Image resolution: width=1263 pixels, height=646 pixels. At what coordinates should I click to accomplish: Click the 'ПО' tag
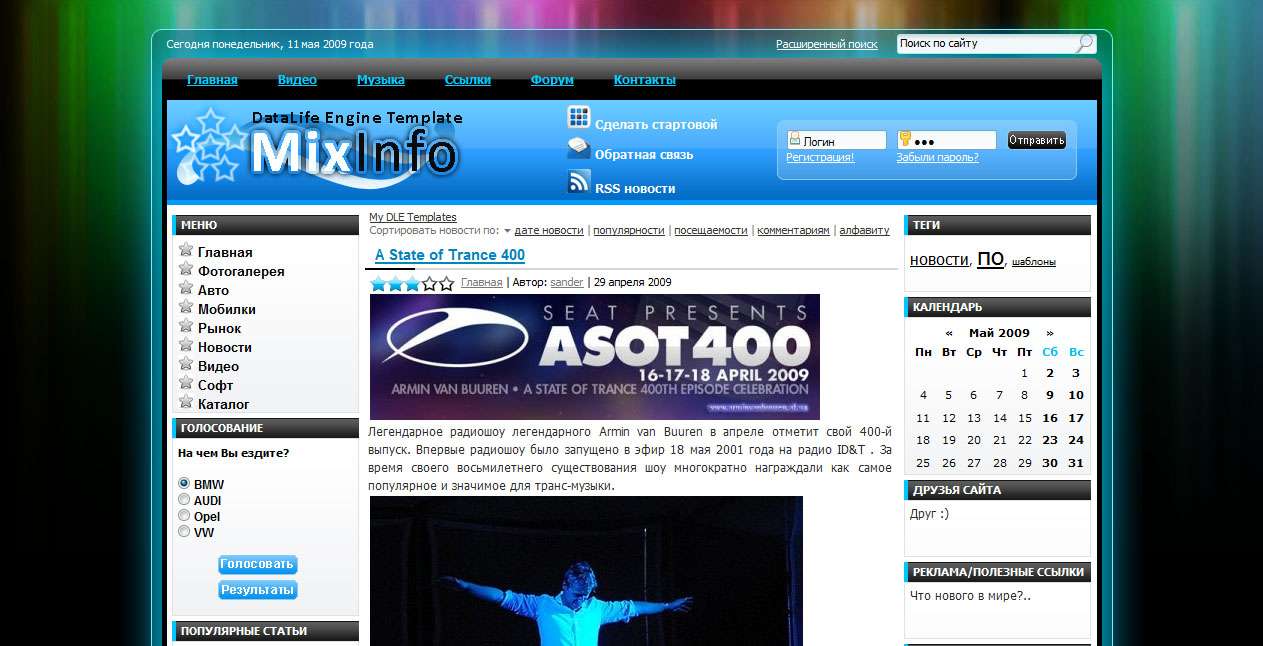click(990, 259)
